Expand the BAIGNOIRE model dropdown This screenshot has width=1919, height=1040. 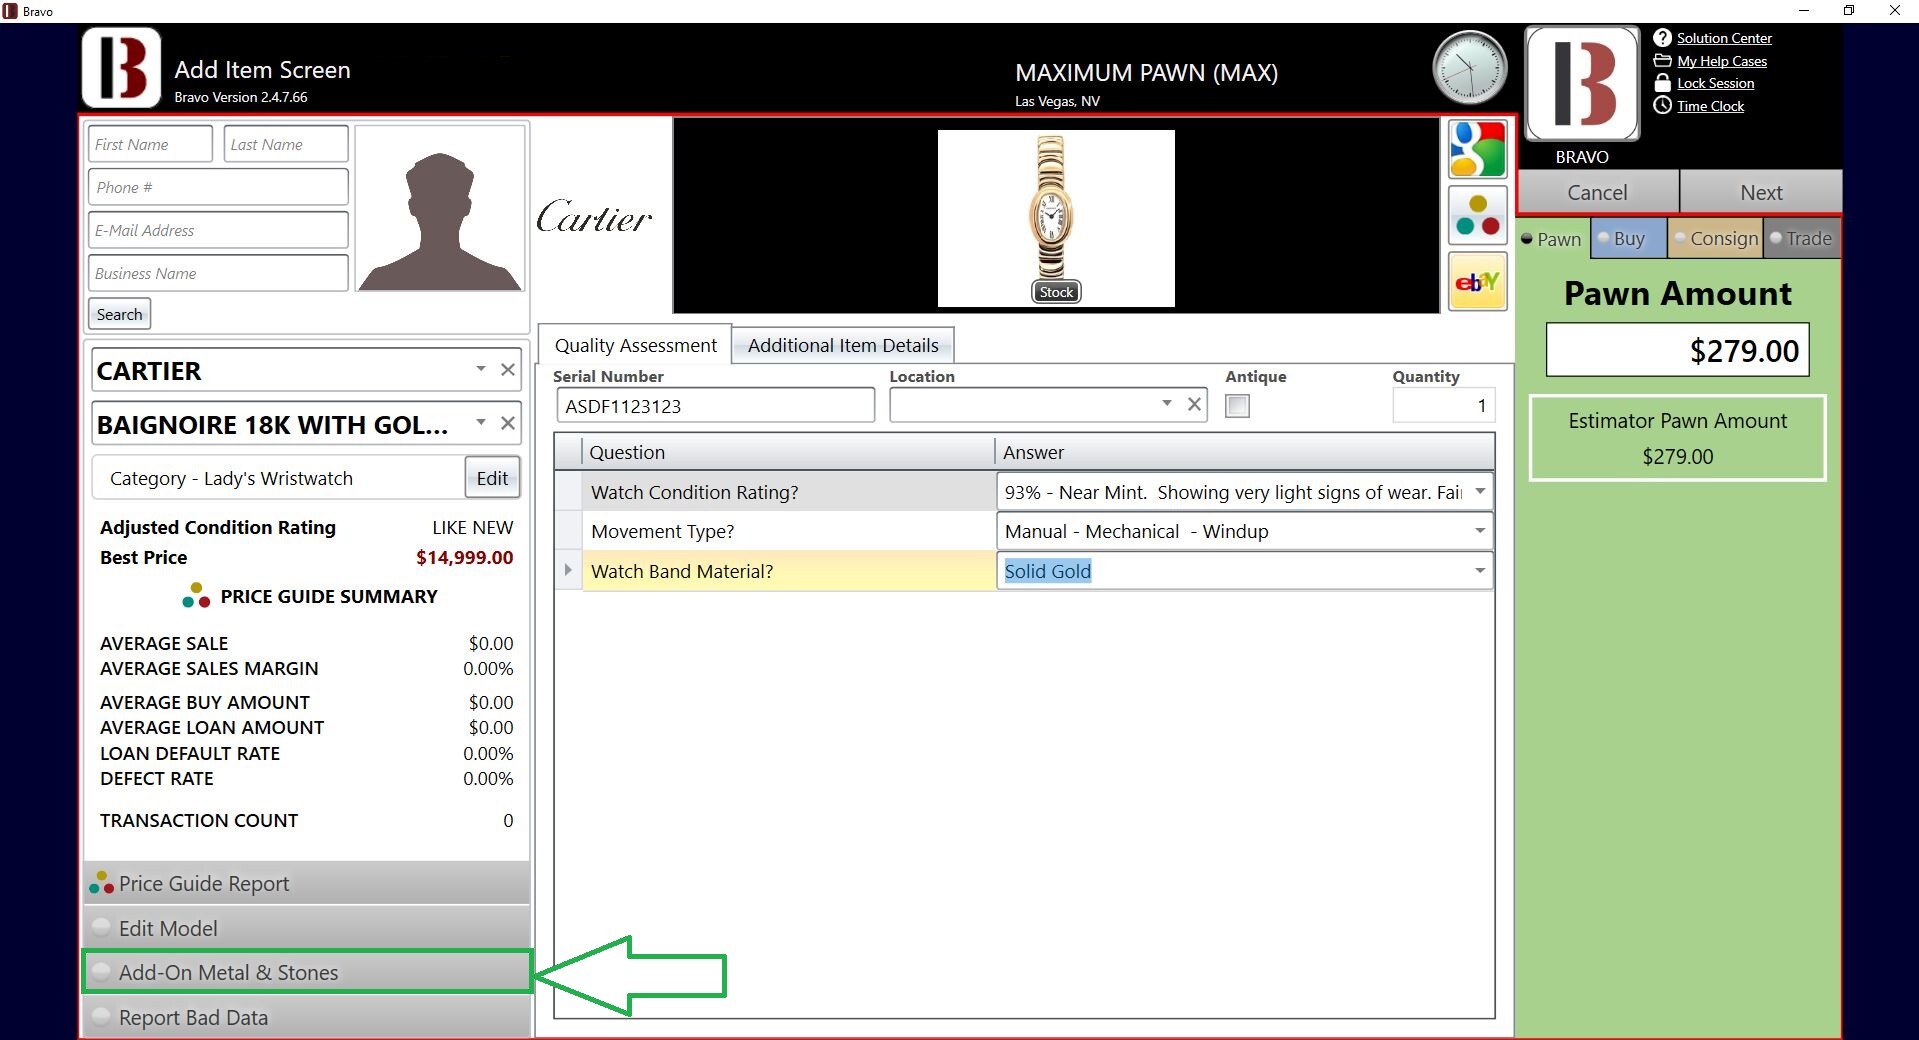(481, 422)
